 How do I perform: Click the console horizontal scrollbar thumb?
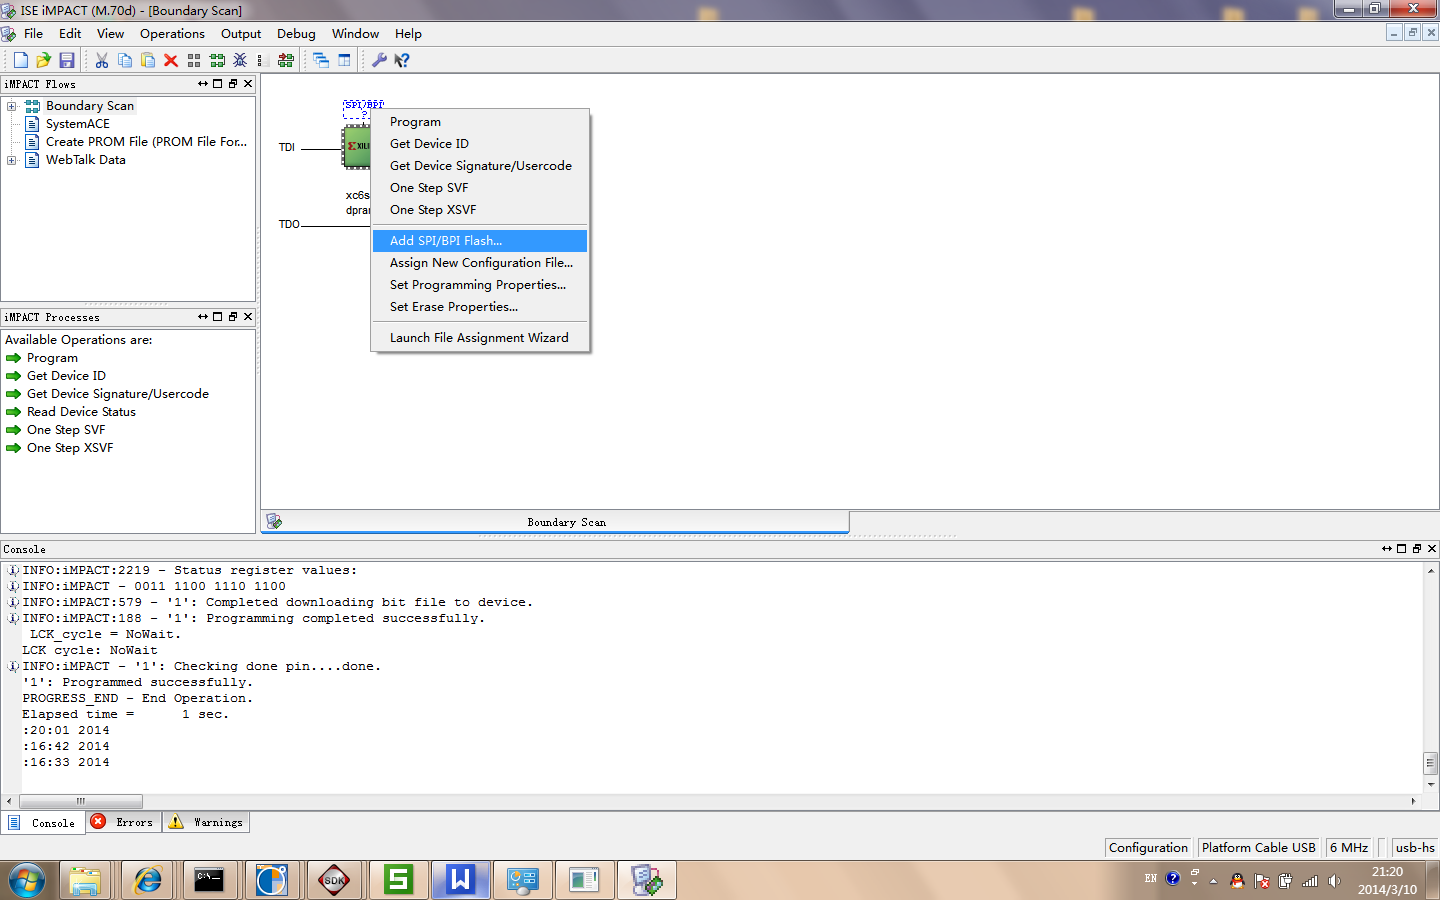click(x=81, y=801)
